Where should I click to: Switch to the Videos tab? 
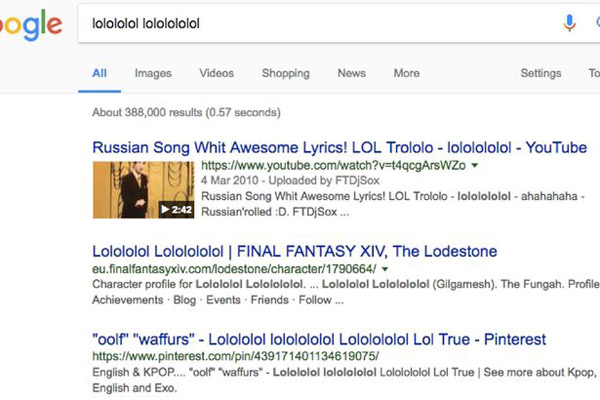(216, 73)
